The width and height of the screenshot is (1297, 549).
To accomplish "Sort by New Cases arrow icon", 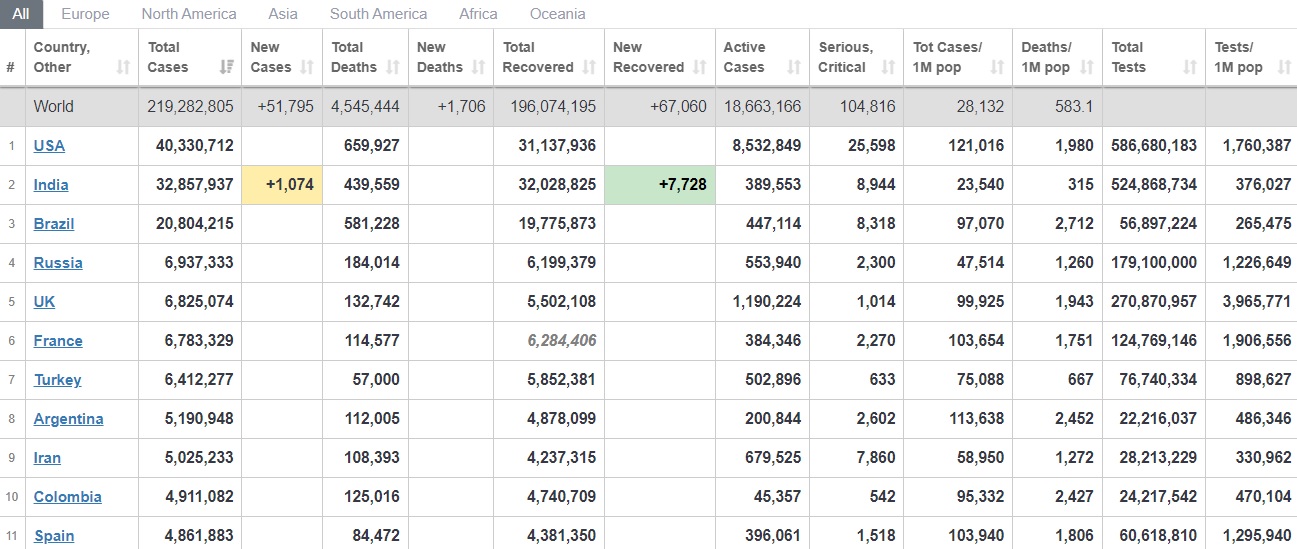I will 308,67.
